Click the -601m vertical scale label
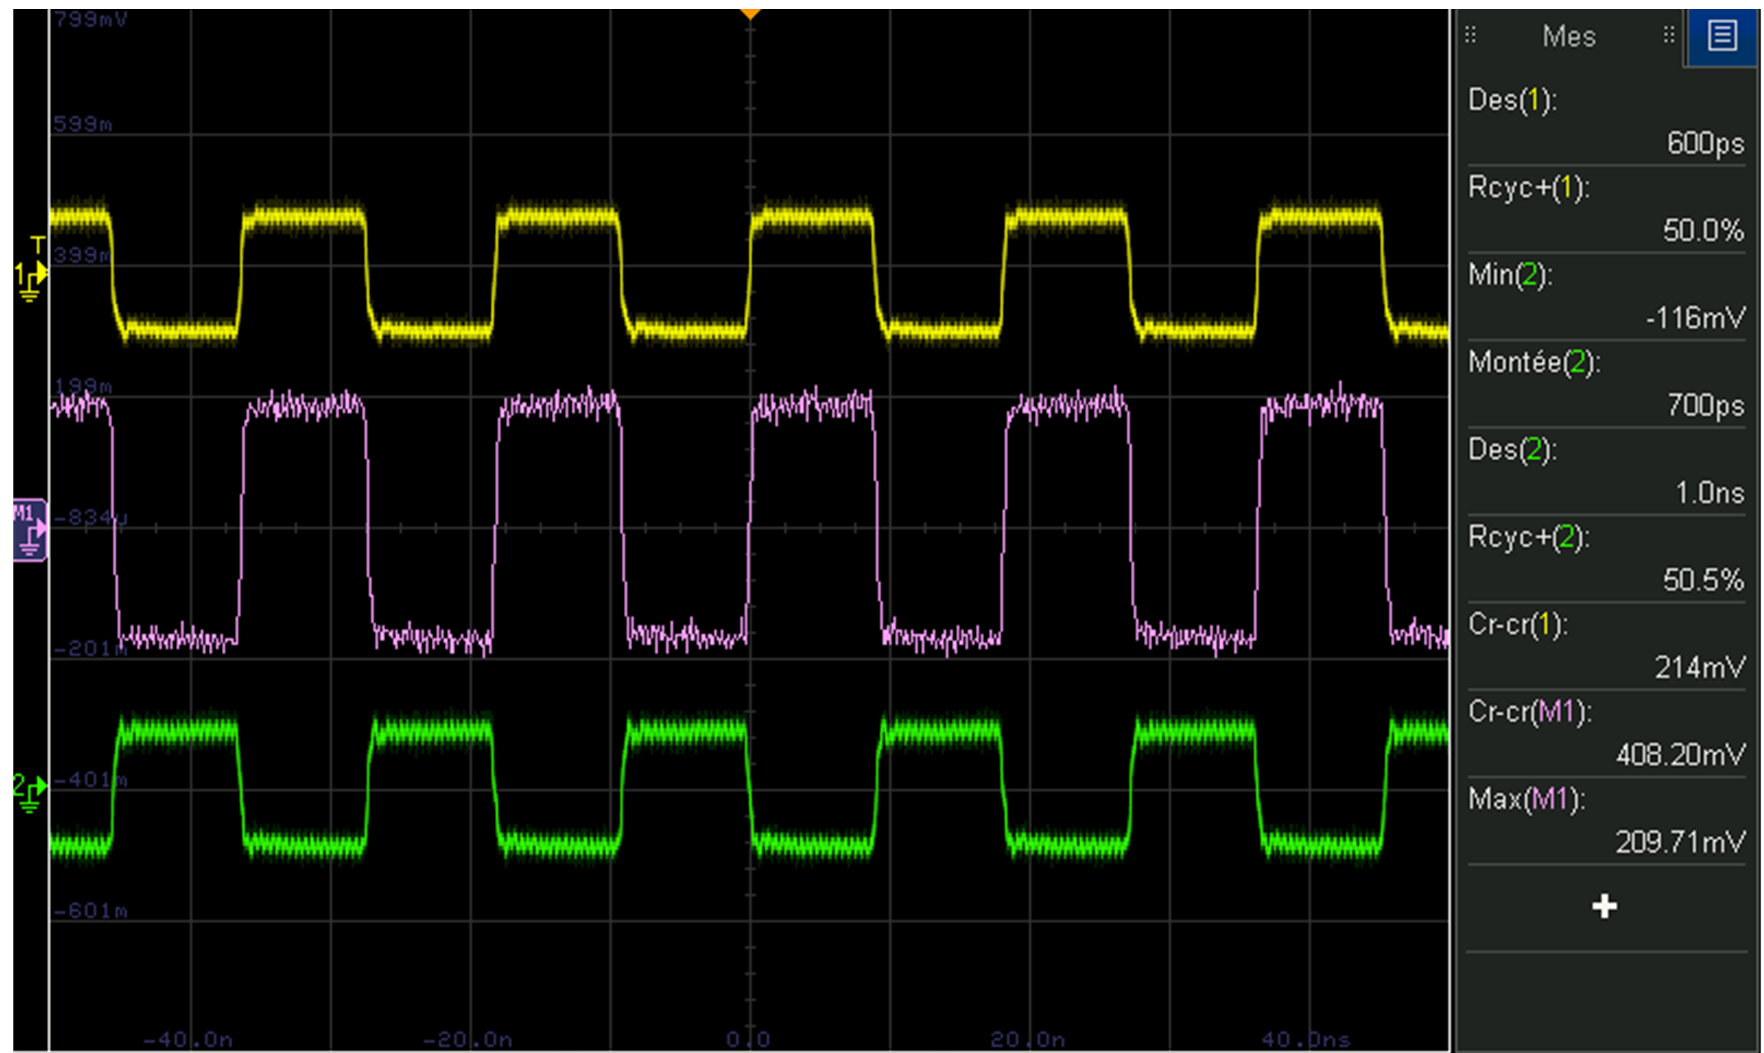Viewport: 1764px width, 1053px height. pos(90,911)
